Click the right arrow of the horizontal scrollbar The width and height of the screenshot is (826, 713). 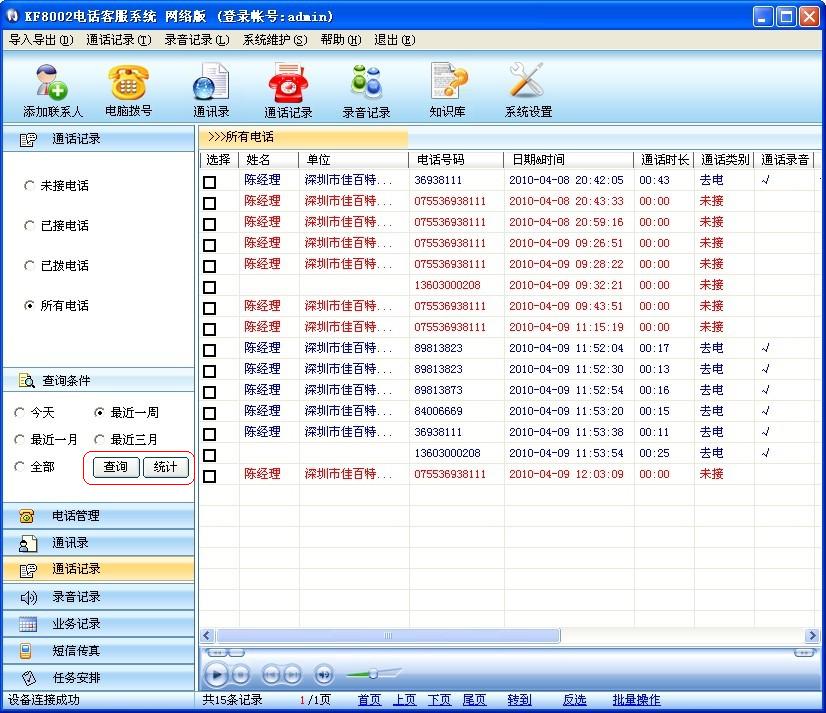click(812, 636)
